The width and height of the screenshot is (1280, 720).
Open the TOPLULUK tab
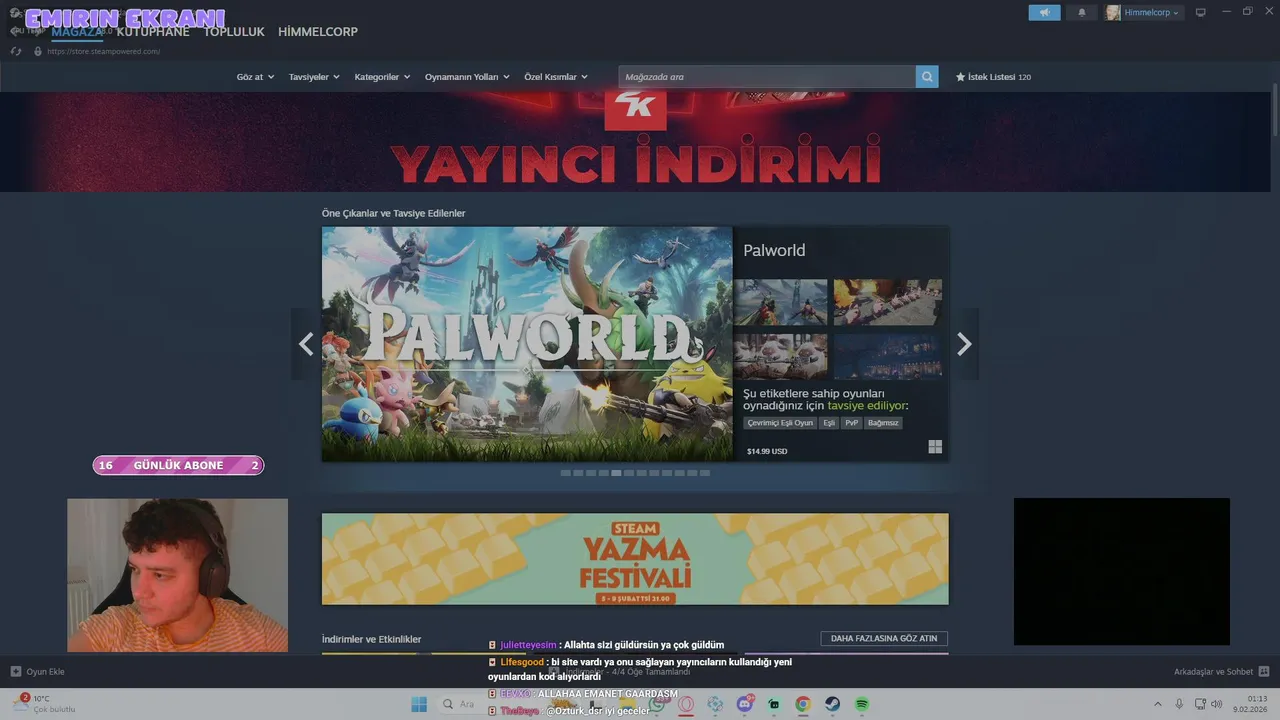[x=234, y=32]
